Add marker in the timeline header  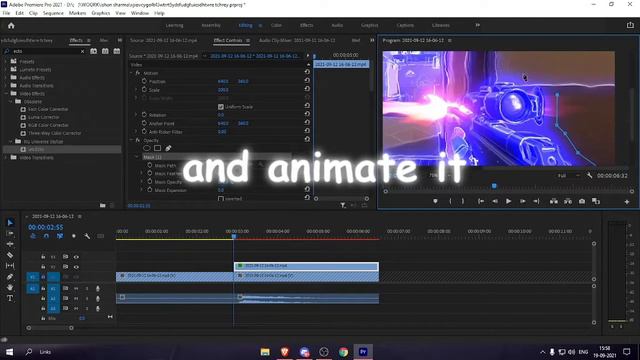(x=73, y=236)
